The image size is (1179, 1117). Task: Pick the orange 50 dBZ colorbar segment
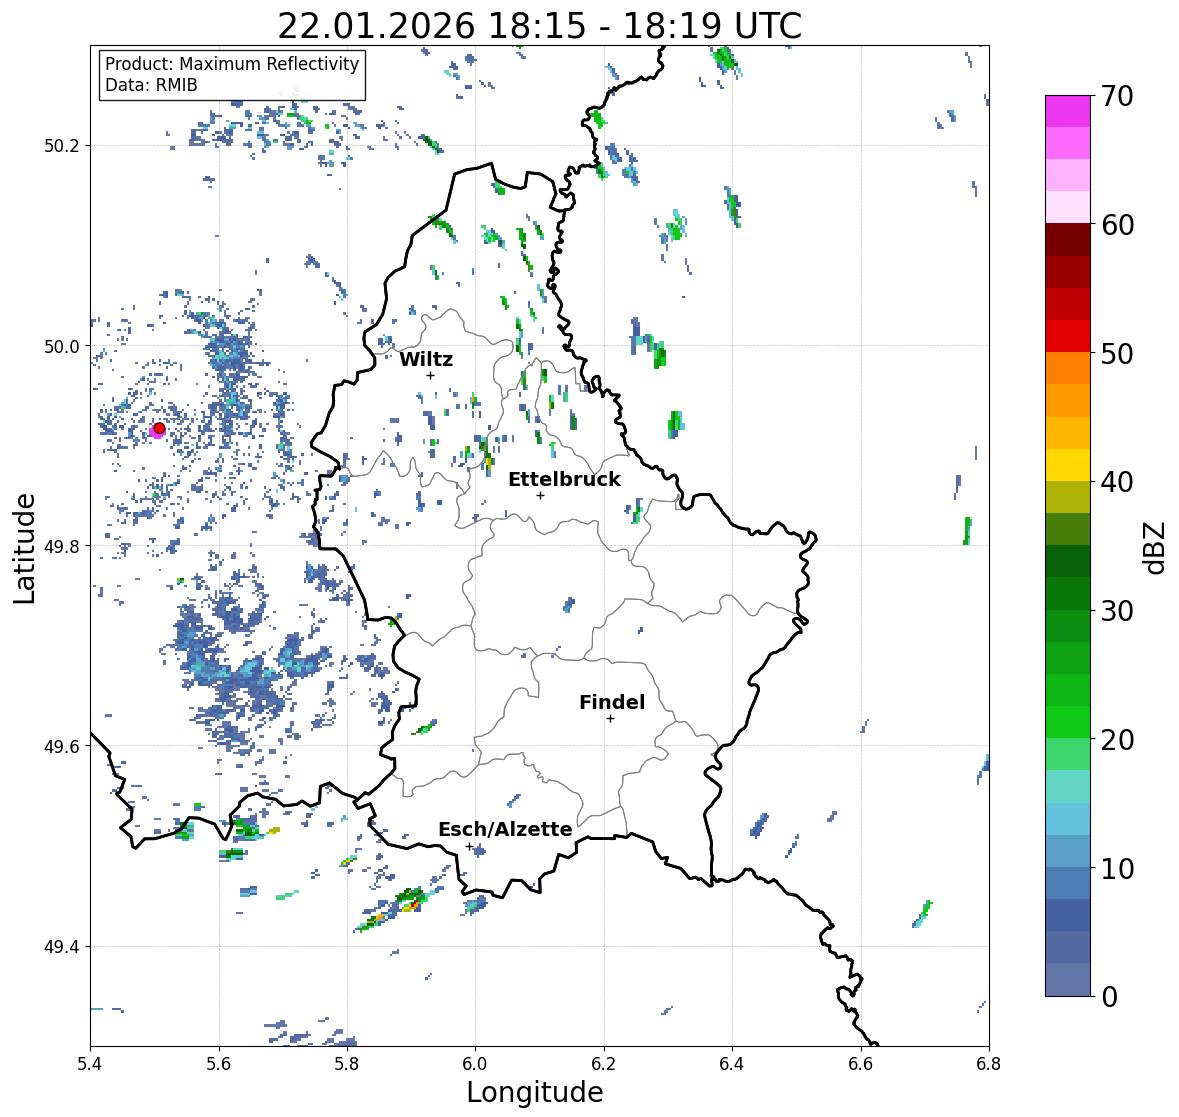click(1068, 368)
